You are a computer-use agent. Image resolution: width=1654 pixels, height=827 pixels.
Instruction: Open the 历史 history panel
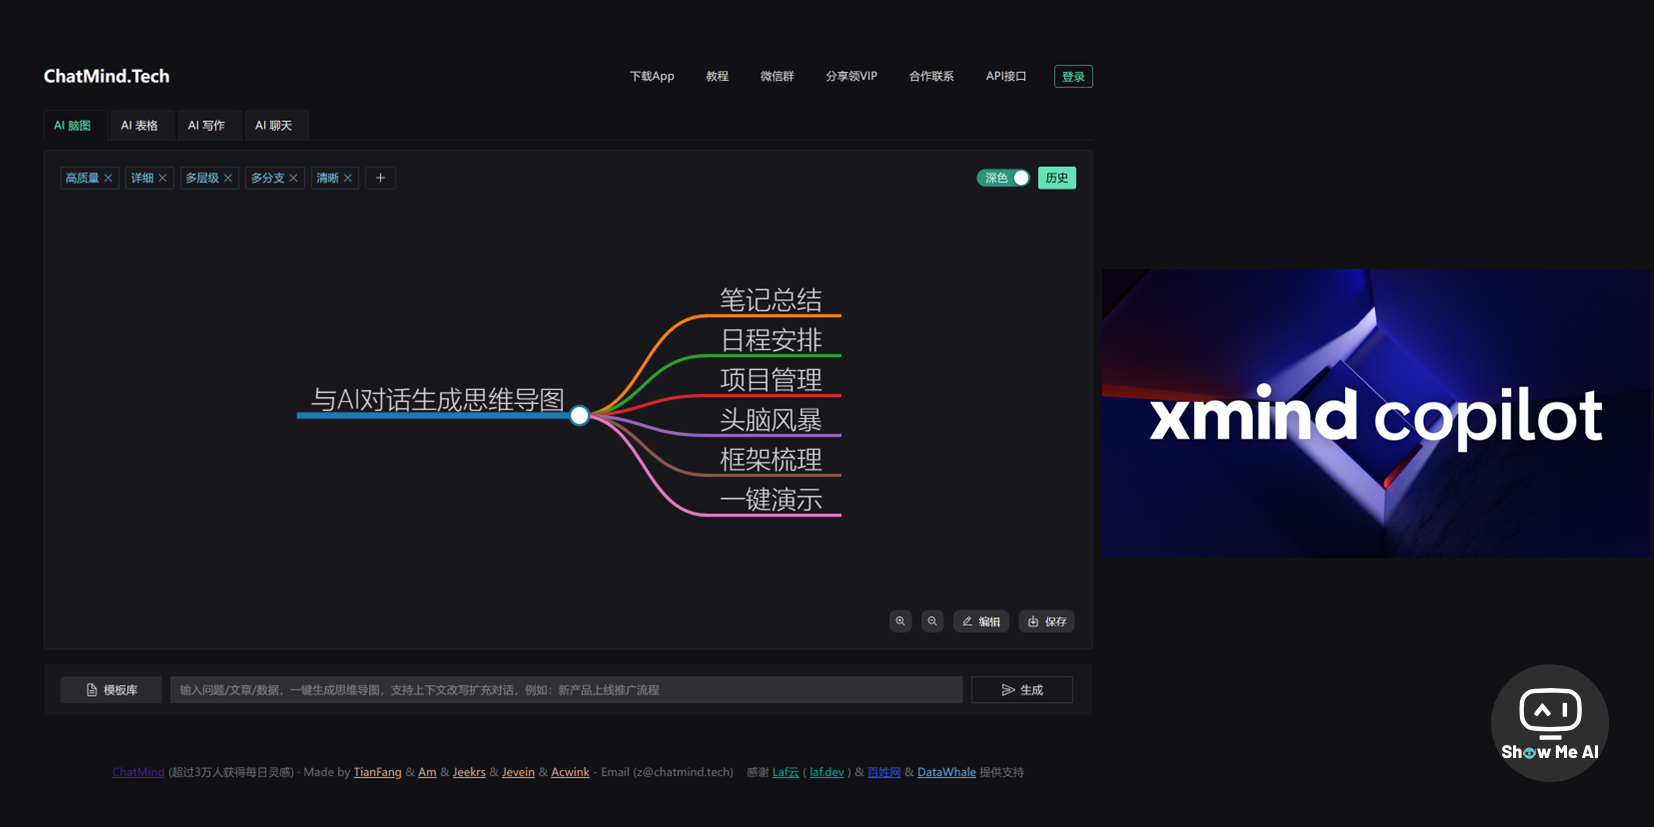point(1057,178)
